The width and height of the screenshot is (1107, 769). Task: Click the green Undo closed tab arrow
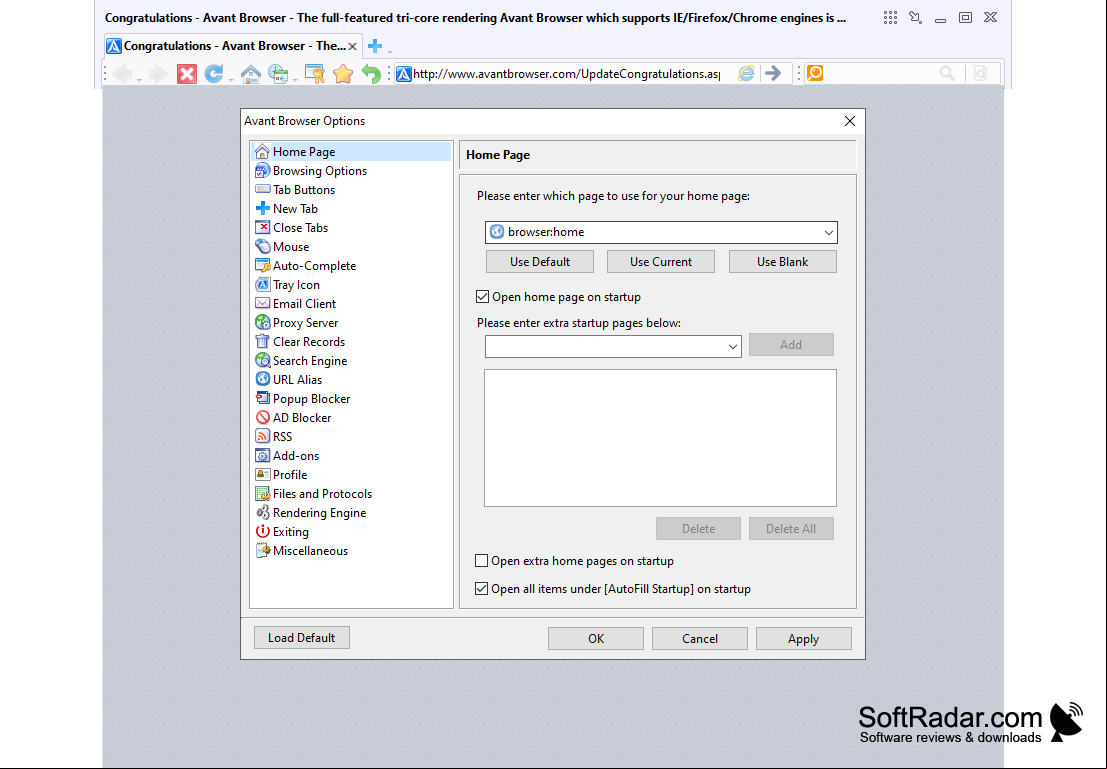(371, 73)
